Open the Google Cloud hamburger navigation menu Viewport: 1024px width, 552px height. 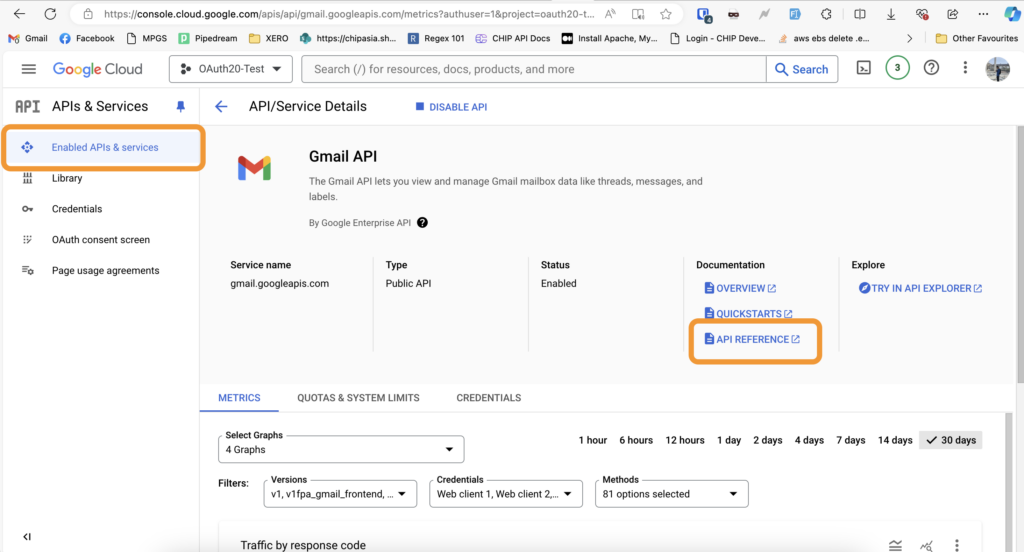[28, 69]
